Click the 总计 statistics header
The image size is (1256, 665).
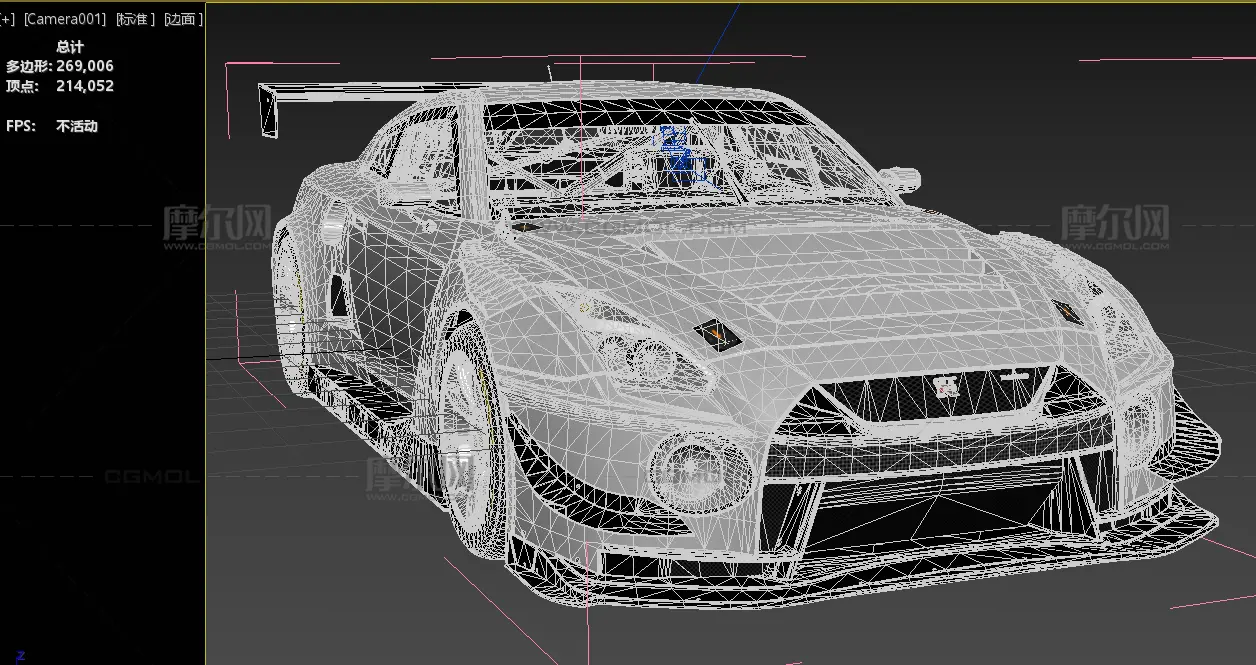tap(70, 47)
